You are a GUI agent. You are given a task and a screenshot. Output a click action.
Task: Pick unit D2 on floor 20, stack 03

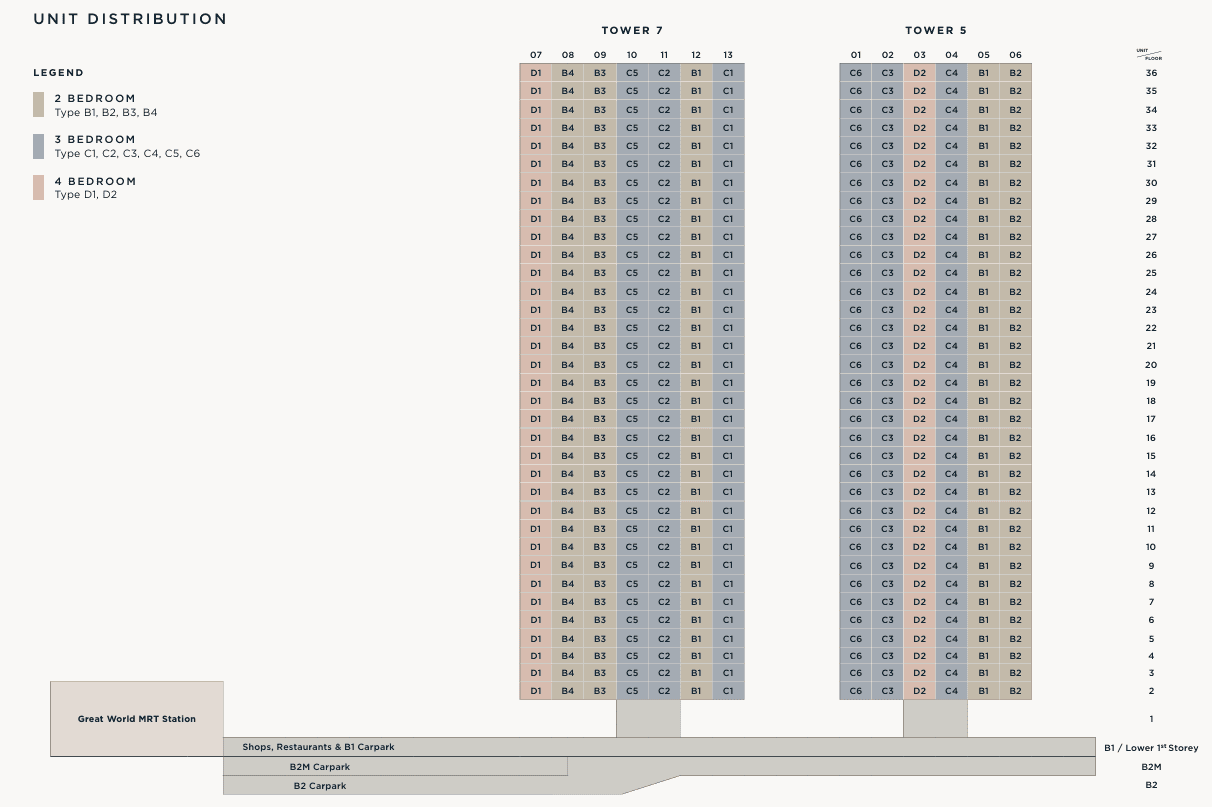(920, 365)
